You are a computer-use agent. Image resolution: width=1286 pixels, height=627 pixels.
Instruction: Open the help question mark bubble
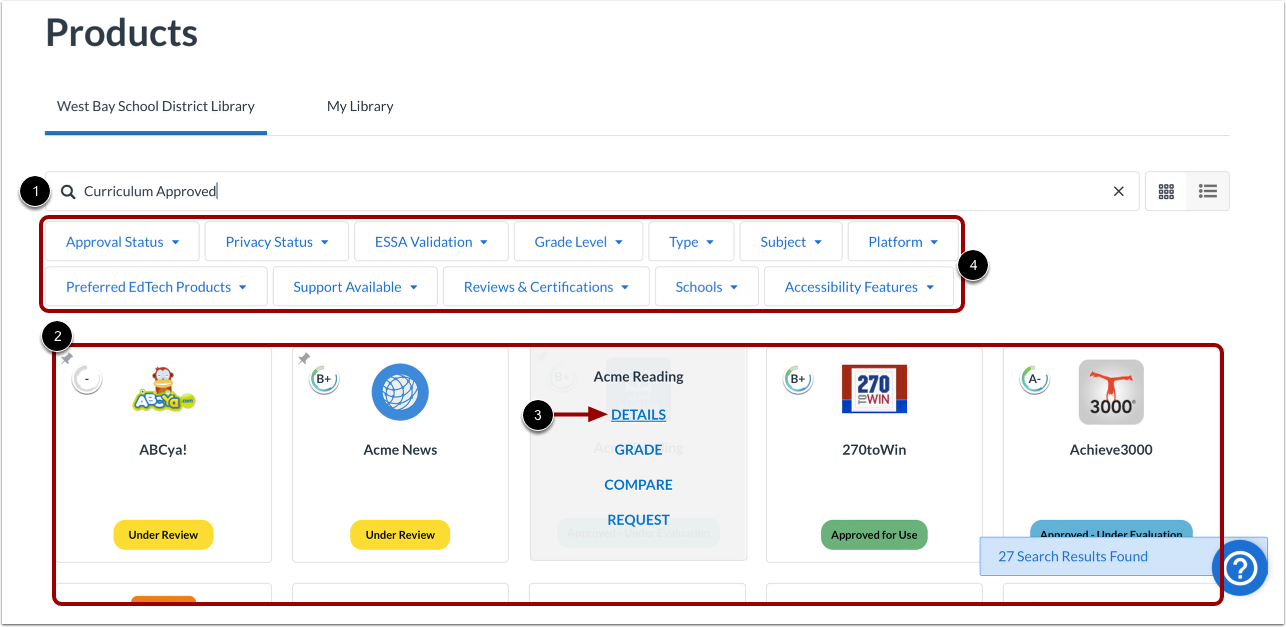1240,567
